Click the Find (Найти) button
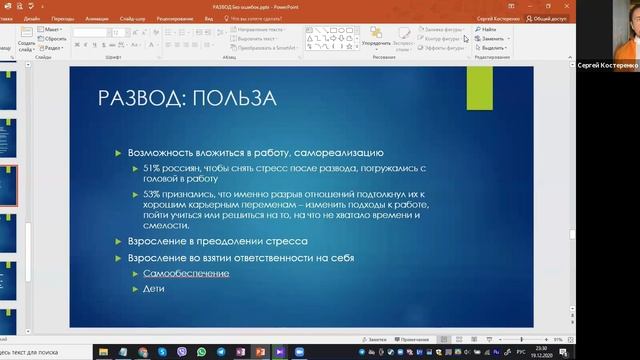The width and height of the screenshot is (640, 360). (485, 29)
